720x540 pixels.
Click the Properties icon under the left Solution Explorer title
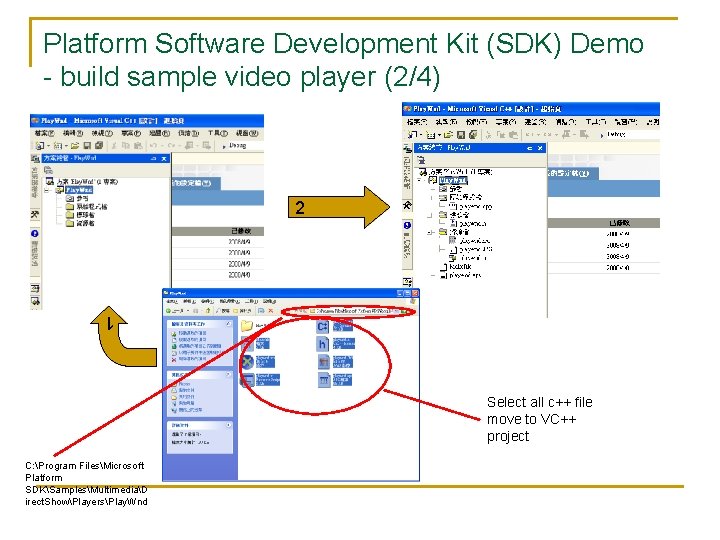(48, 170)
